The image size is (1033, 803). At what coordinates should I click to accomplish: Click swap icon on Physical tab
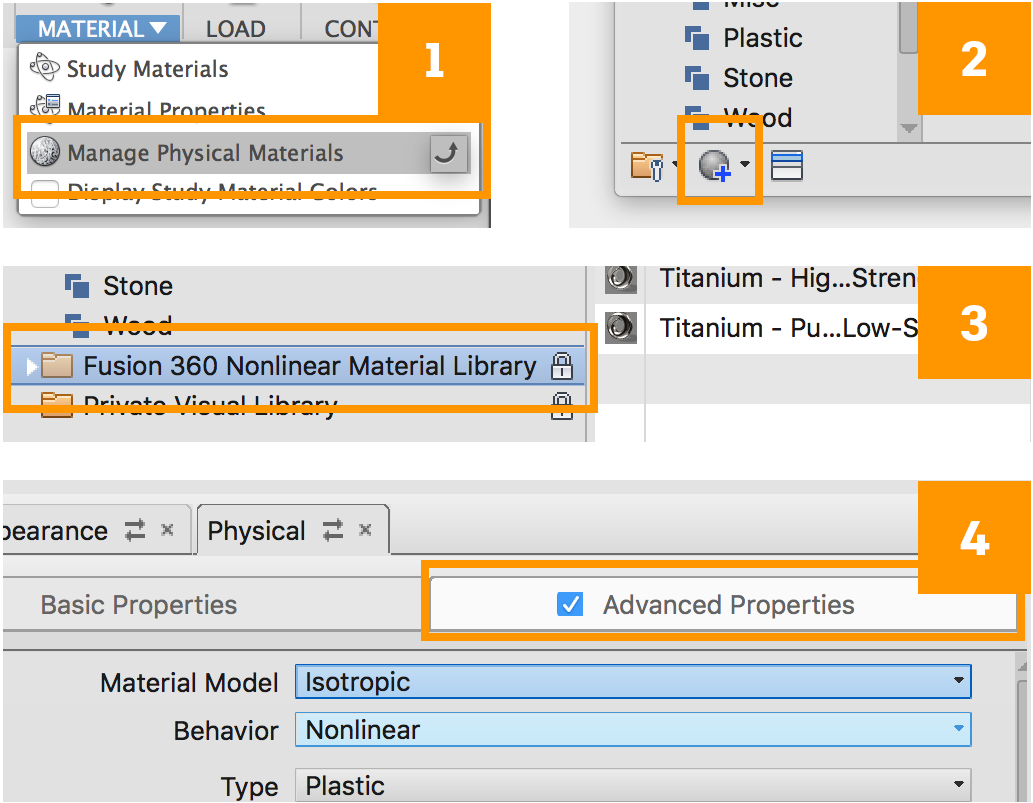pyautogui.click(x=333, y=530)
